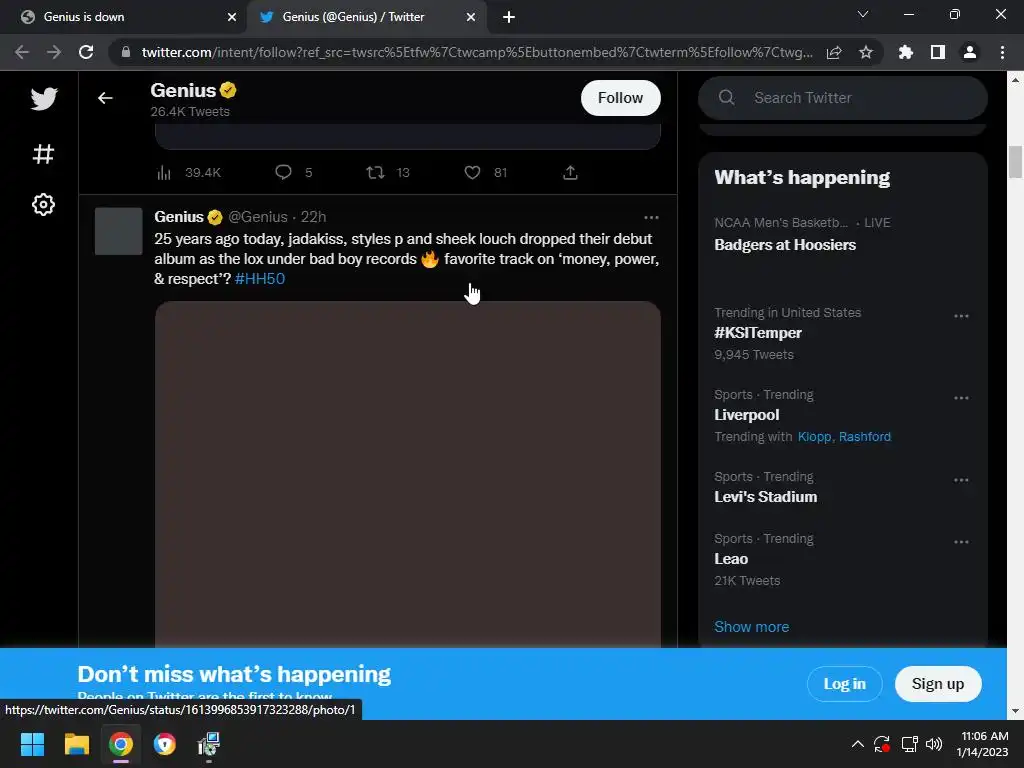Open taskbar clock showing 11:06 AM
This screenshot has height=768, width=1024.
982,744
